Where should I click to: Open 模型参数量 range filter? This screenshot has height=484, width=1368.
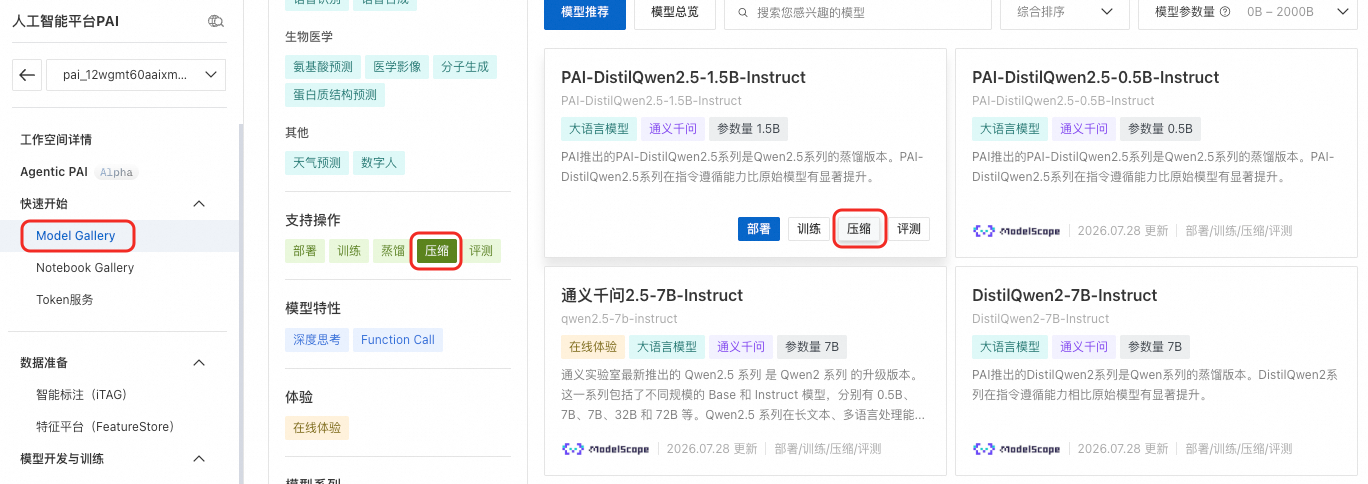(x=1246, y=13)
